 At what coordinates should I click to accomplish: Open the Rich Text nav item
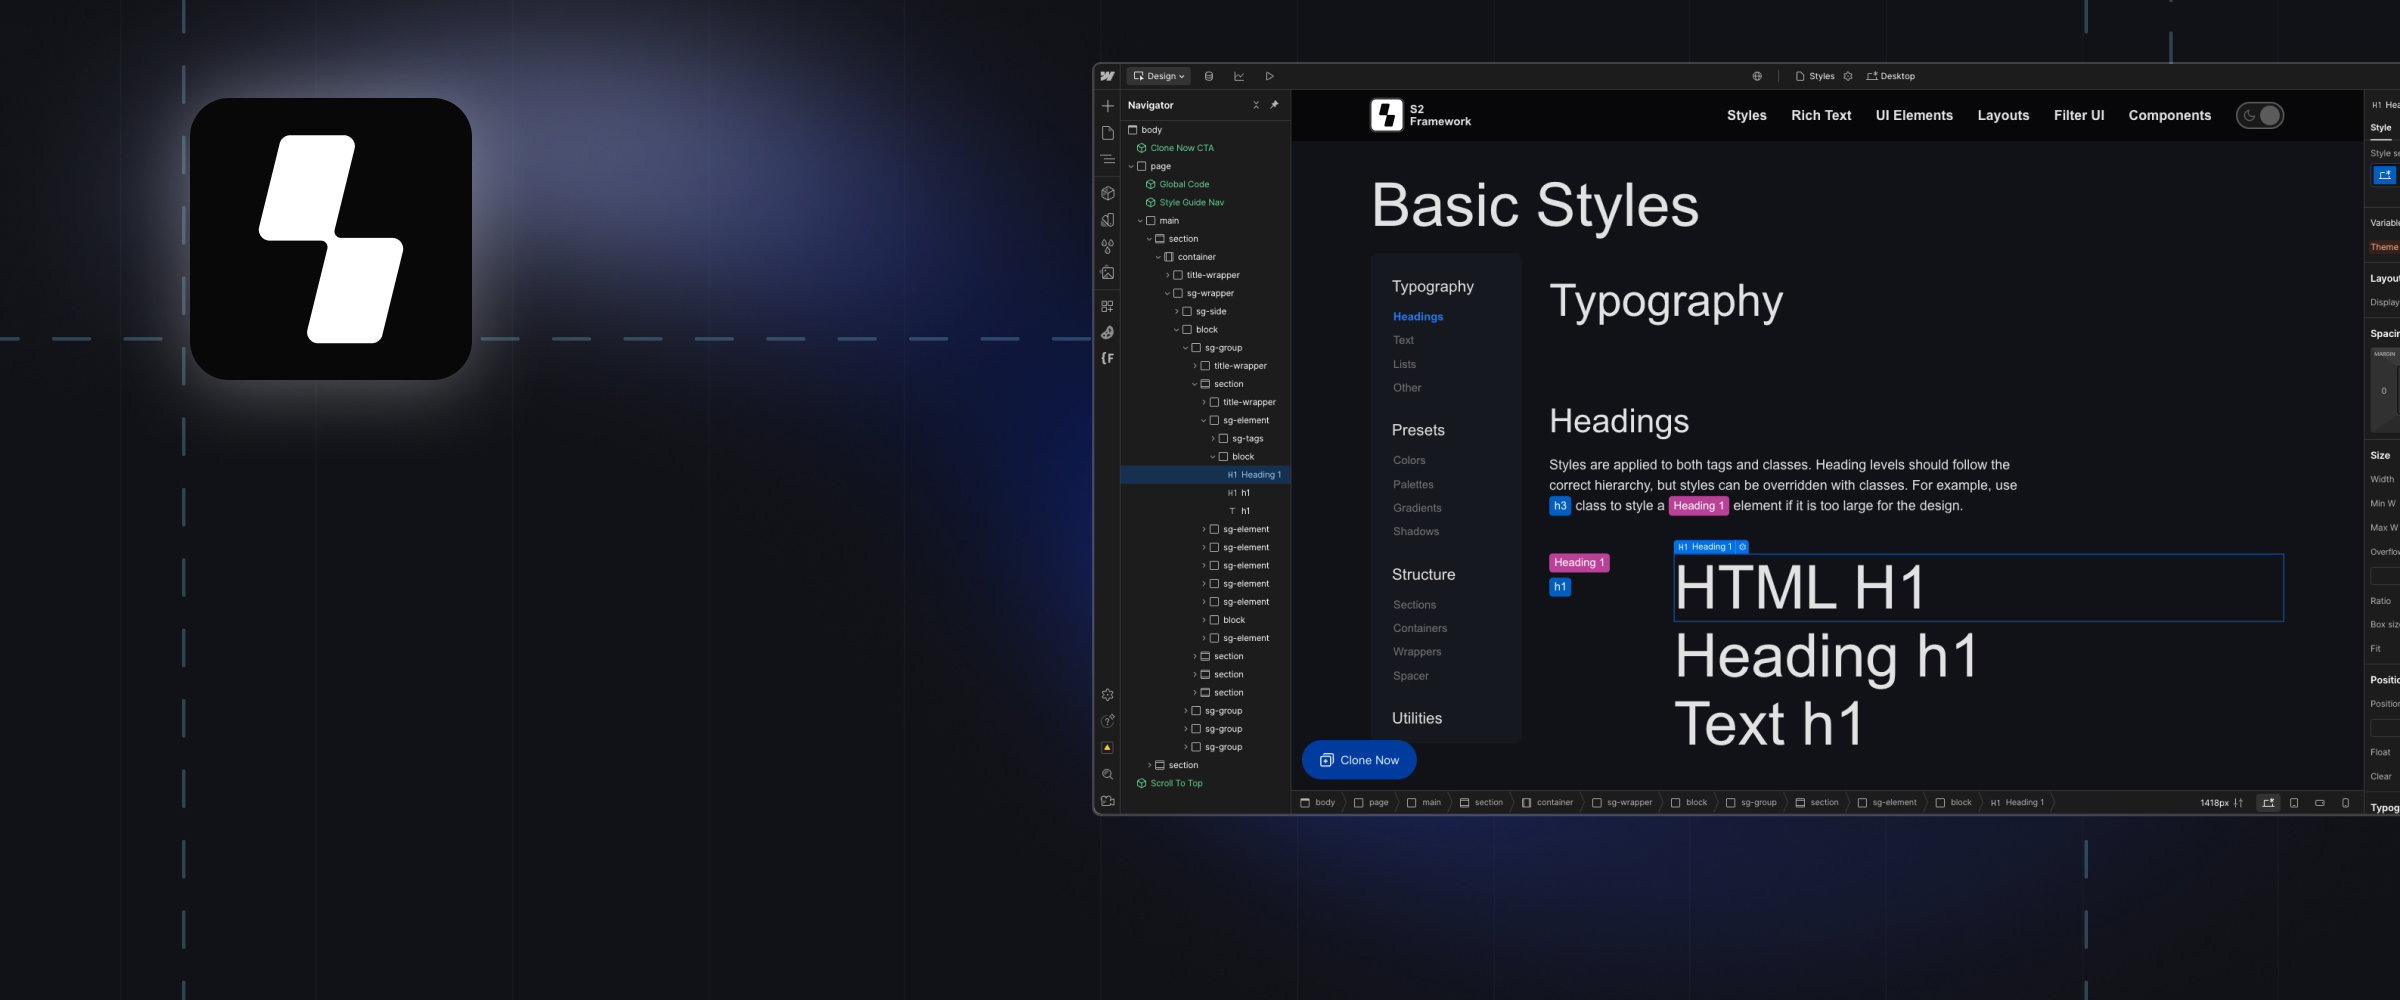pyautogui.click(x=1820, y=116)
